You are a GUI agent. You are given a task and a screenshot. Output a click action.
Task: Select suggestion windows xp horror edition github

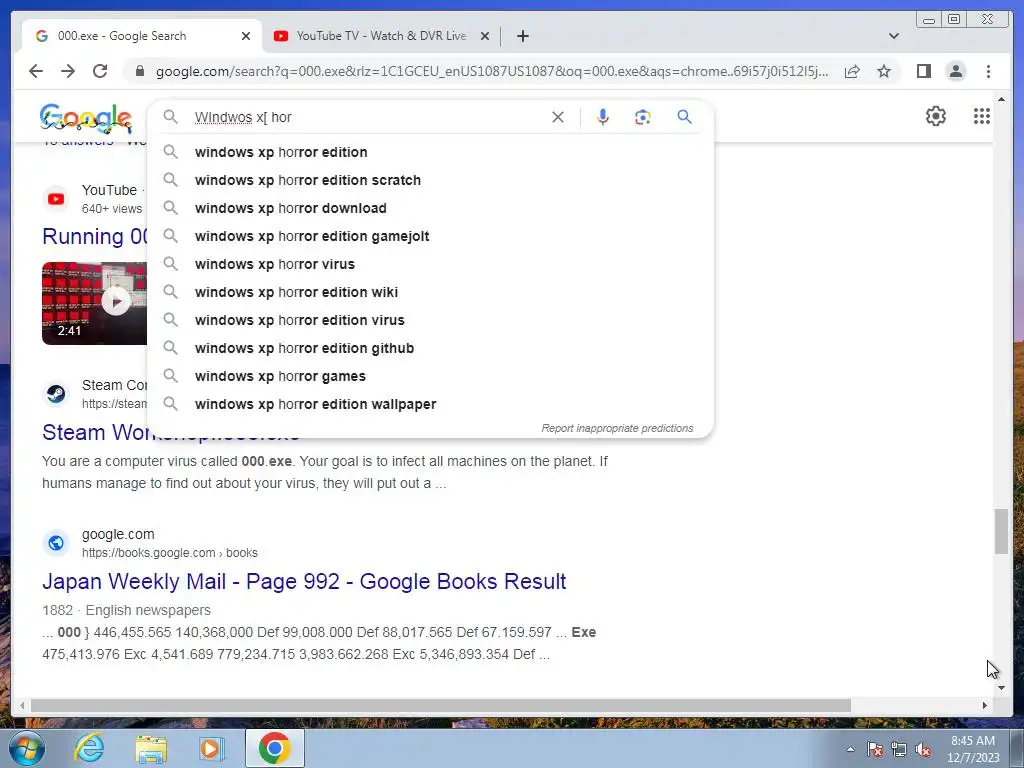[x=430, y=349]
